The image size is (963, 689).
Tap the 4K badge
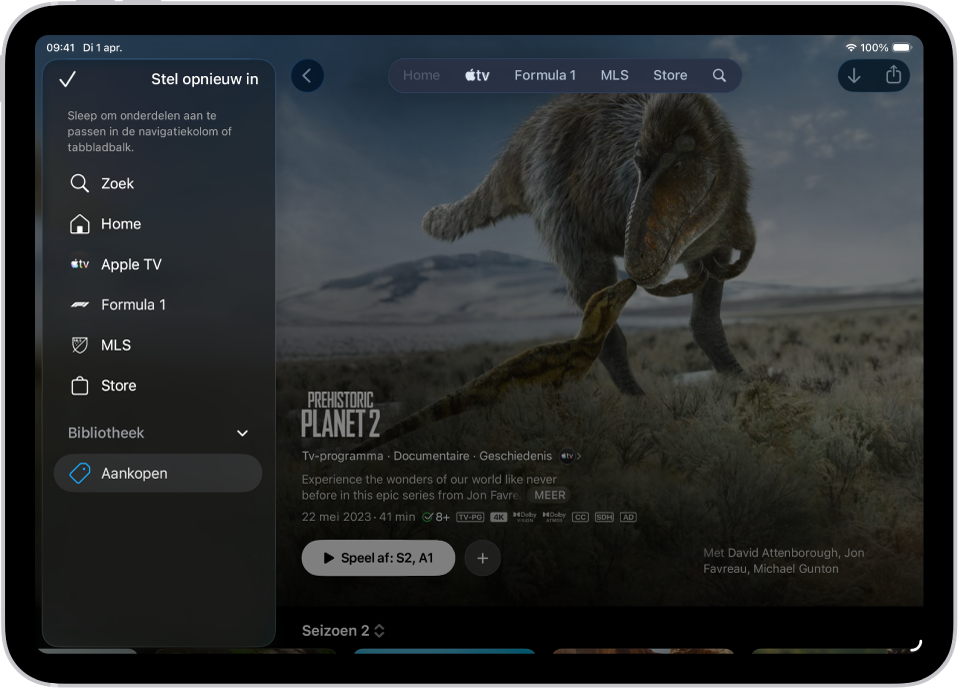pyautogui.click(x=498, y=517)
